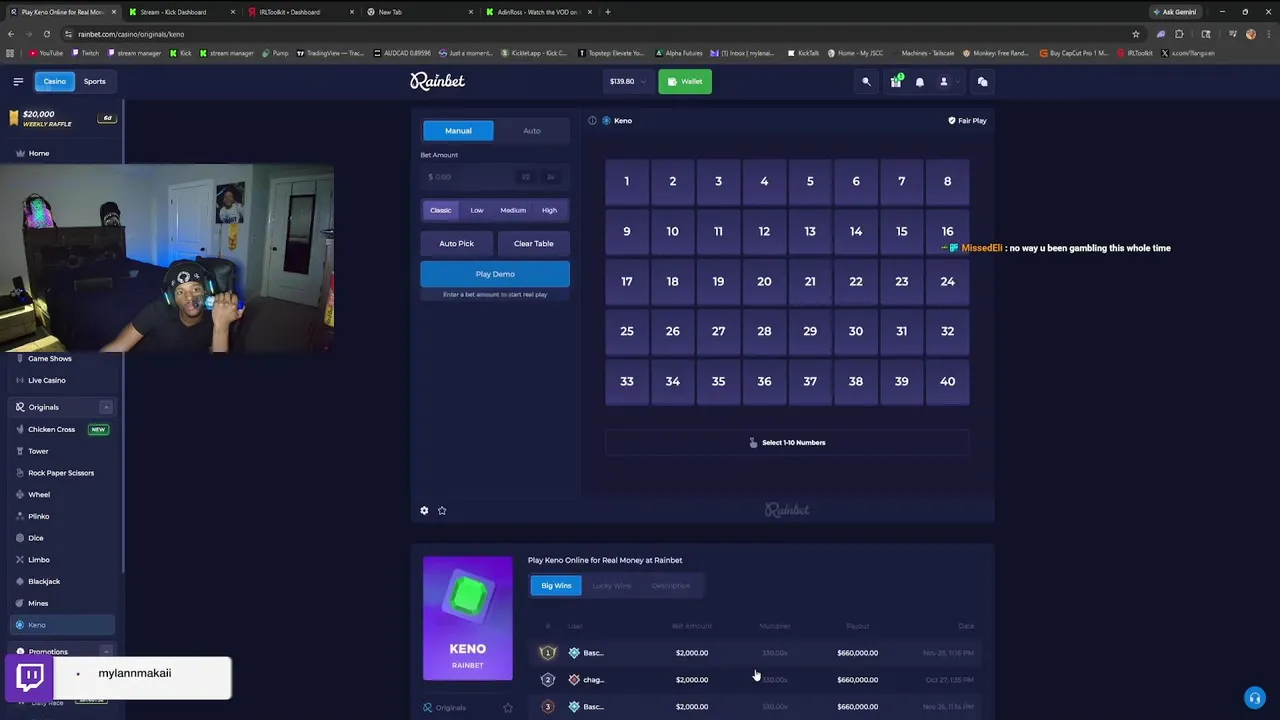Favorite game via star beside Originals

point(507,708)
